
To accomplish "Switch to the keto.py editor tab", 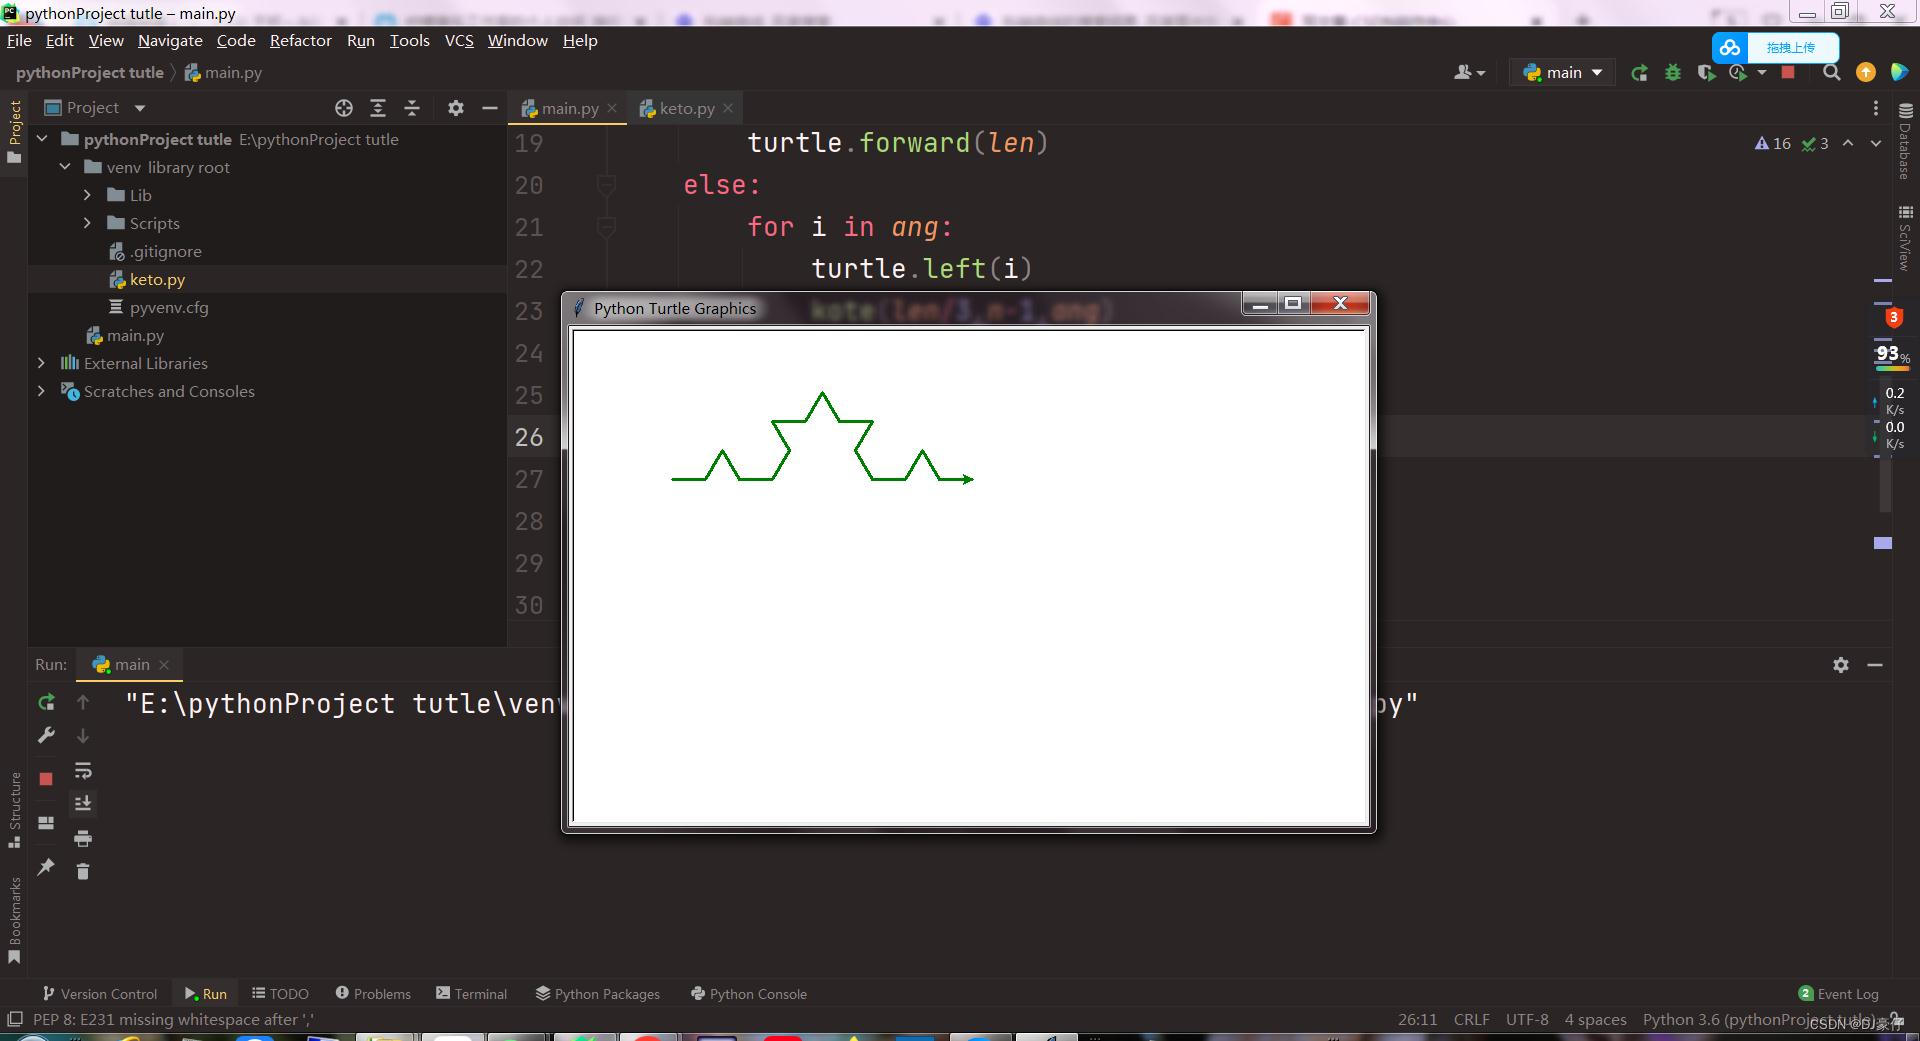I will [x=686, y=108].
